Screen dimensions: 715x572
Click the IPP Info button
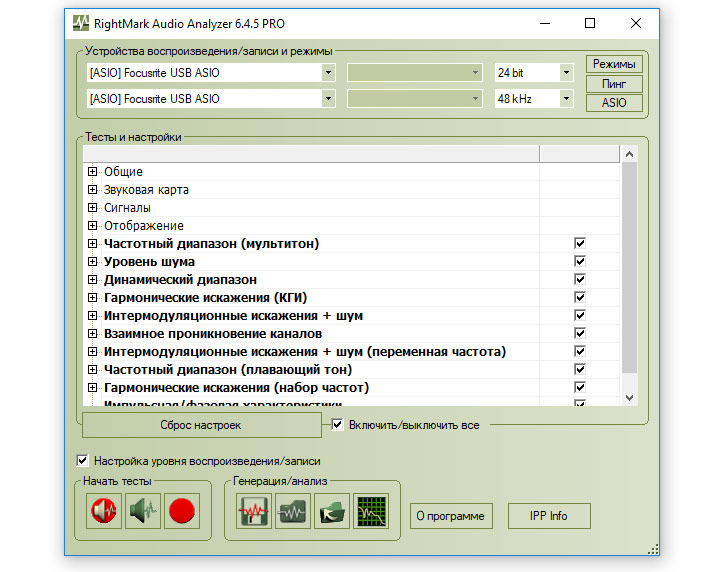(549, 516)
